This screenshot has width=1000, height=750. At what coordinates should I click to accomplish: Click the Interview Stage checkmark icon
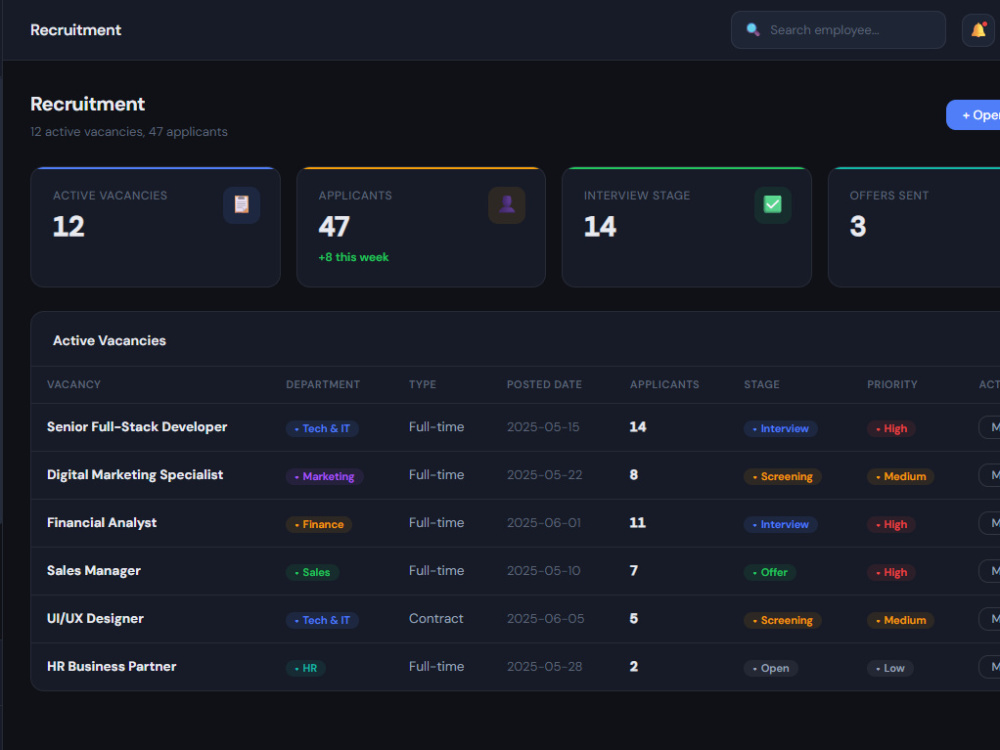pyautogui.click(x=773, y=205)
